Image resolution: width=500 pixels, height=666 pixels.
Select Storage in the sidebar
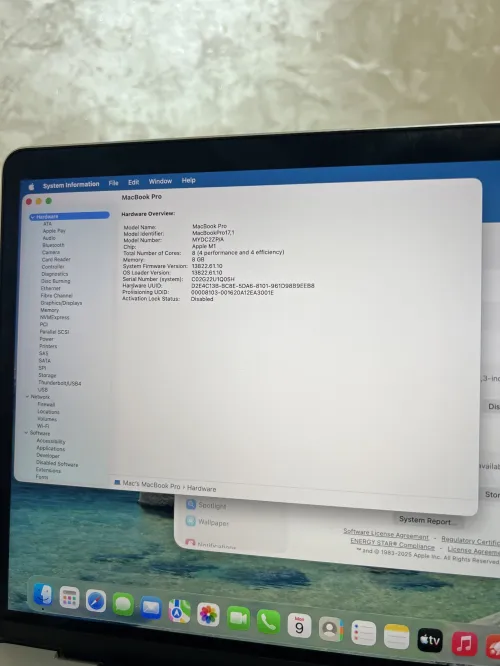click(47, 375)
